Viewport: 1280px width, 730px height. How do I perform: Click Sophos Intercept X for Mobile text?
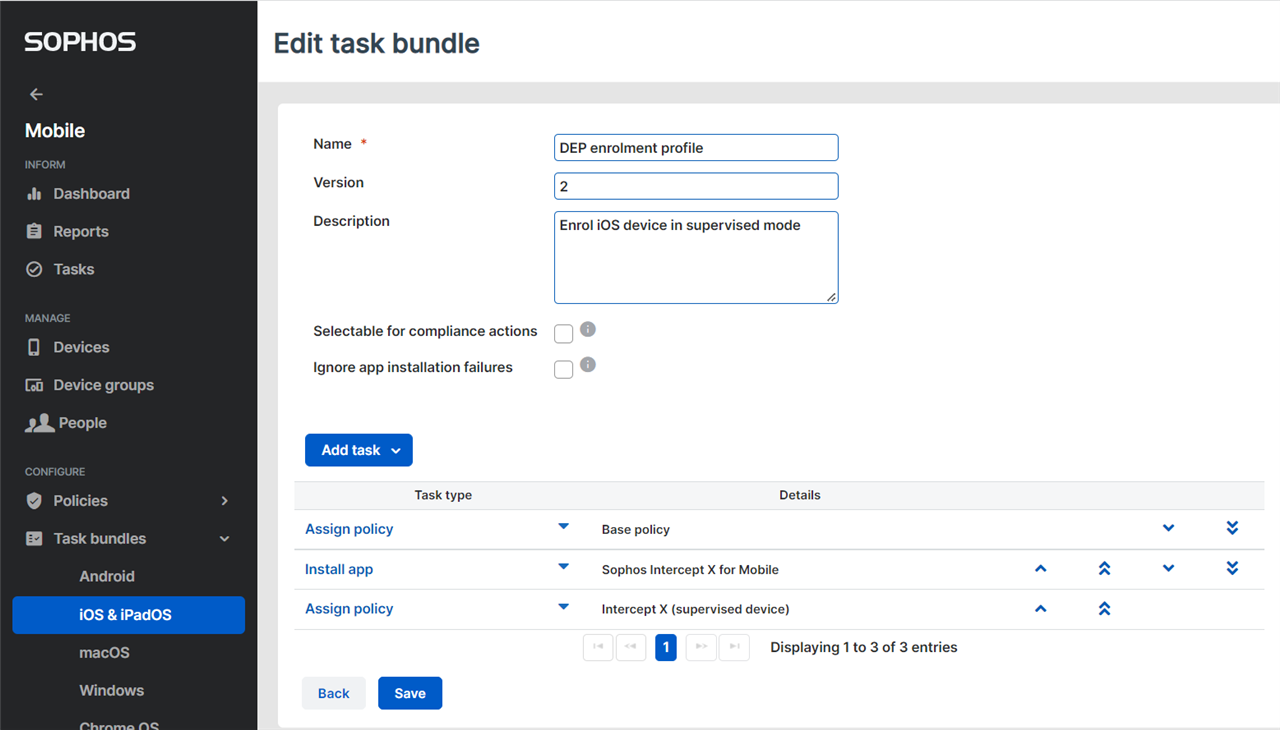click(x=690, y=570)
